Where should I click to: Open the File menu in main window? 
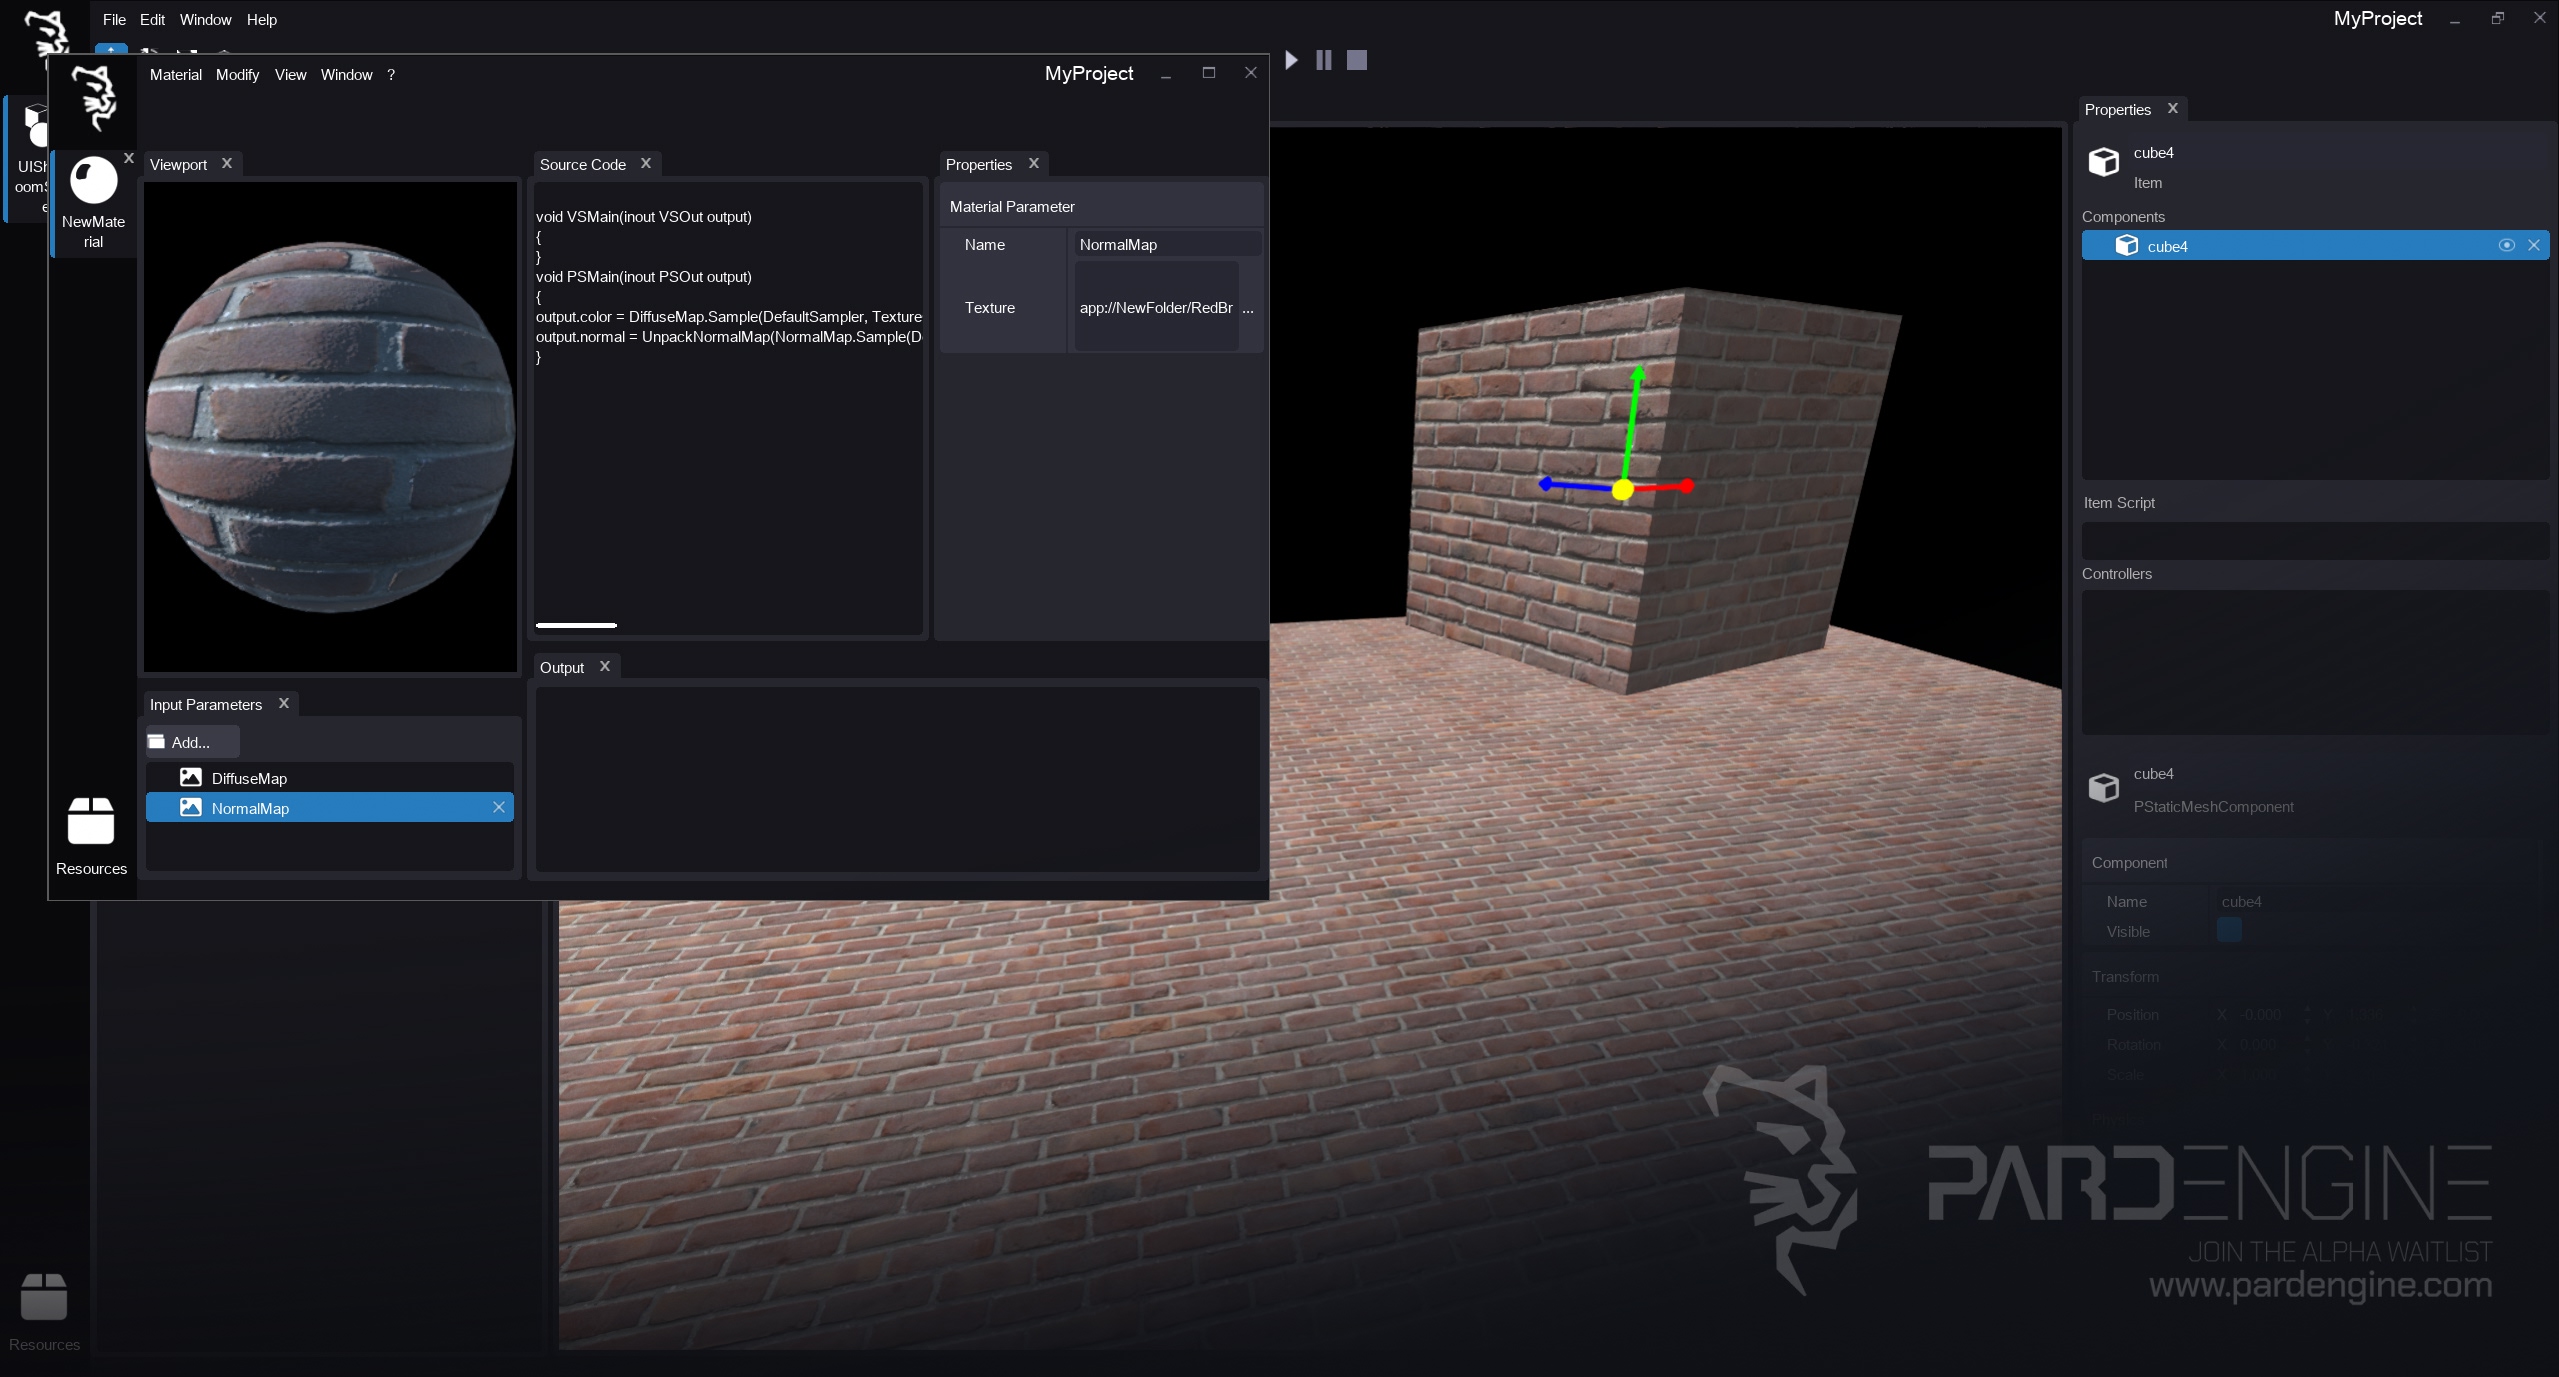(114, 20)
